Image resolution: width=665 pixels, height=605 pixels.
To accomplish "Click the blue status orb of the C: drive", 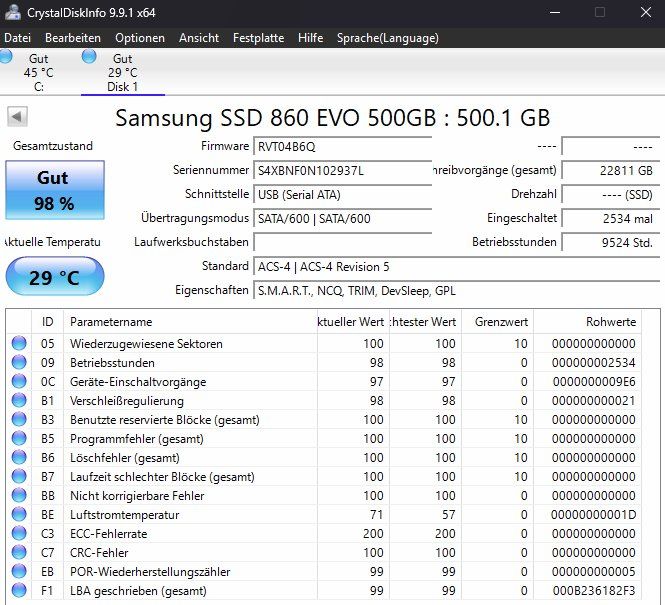I will (6, 56).
